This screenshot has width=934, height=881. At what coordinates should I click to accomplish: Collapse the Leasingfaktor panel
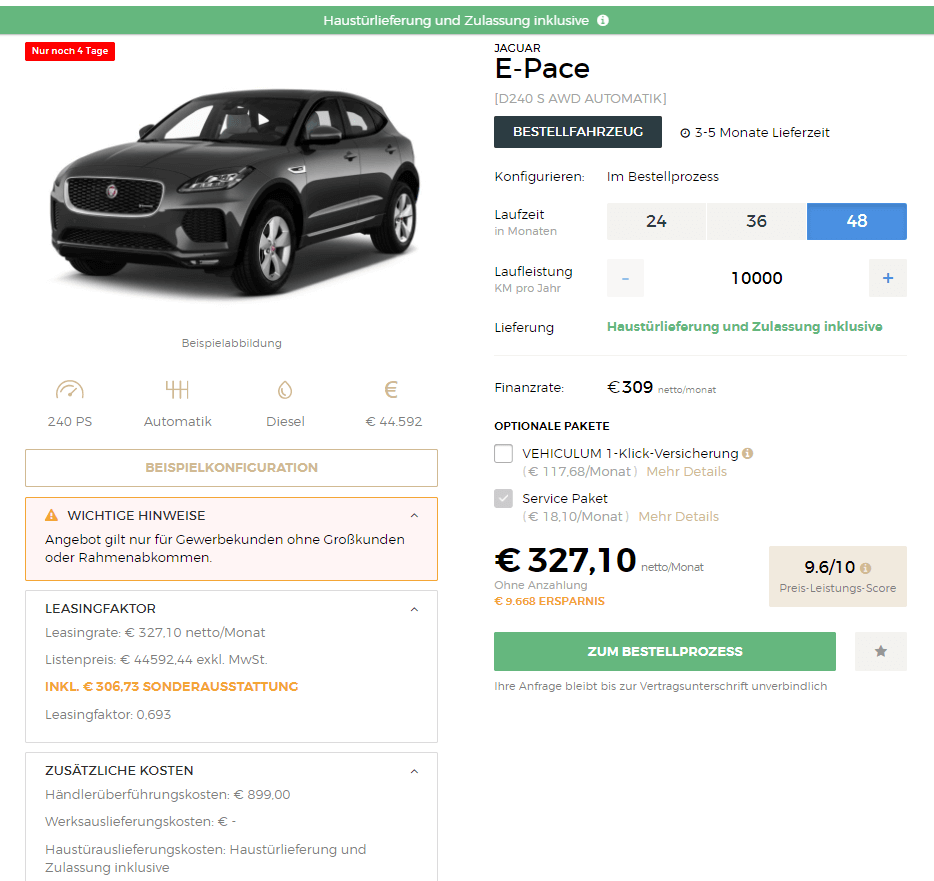[x=415, y=609]
